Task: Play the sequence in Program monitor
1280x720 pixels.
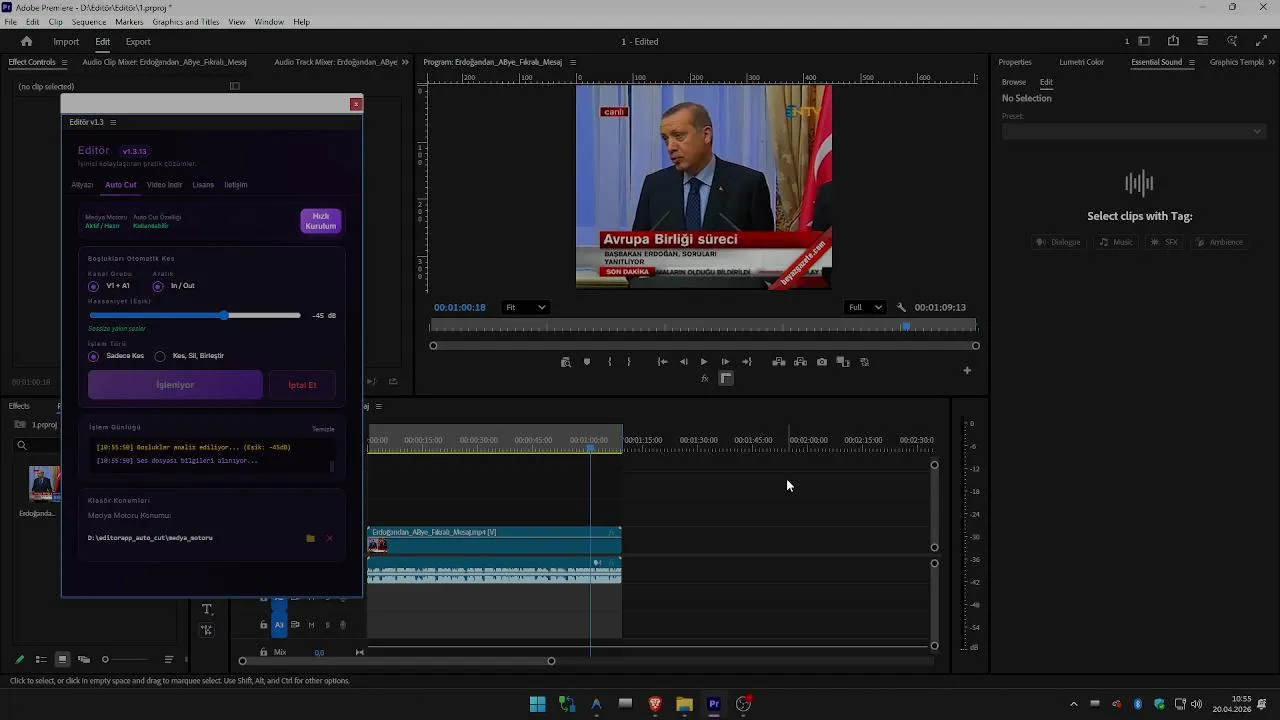Action: (704, 362)
